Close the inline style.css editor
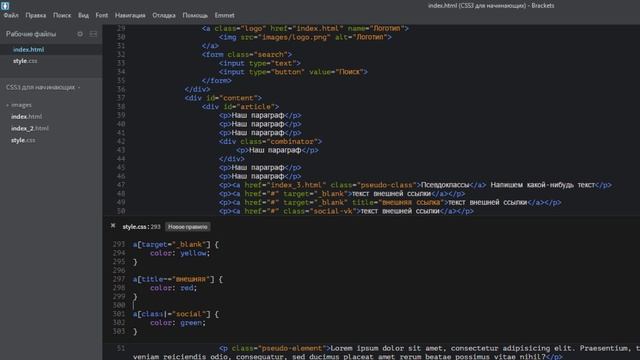Screen dimensions: 640x360 pos(113,226)
